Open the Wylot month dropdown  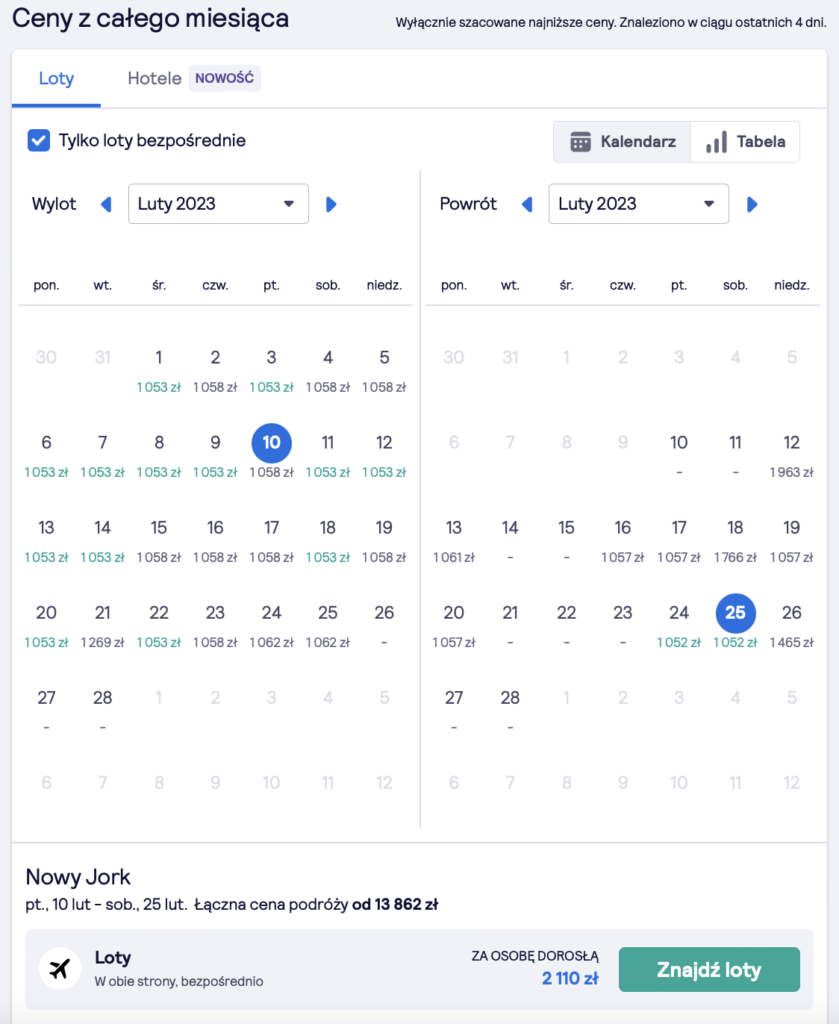(218, 204)
